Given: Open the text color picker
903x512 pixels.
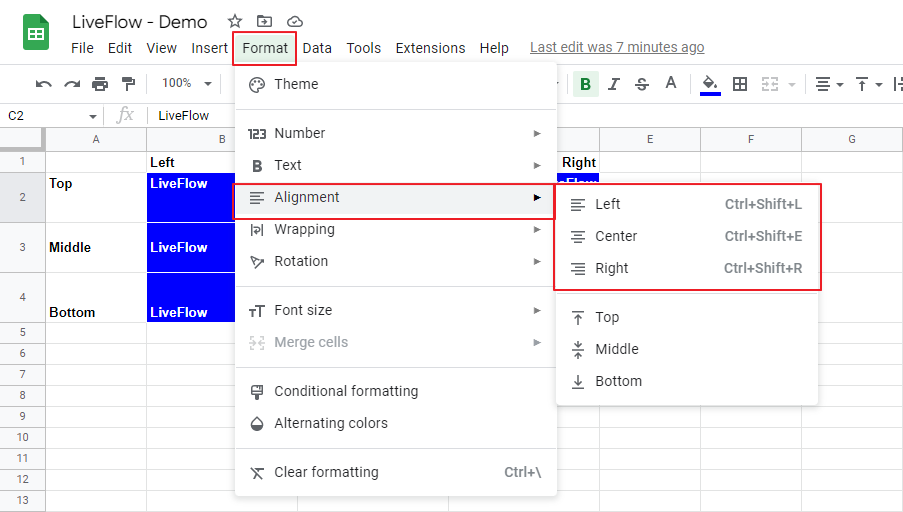Looking at the screenshot, I should click(670, 84).
